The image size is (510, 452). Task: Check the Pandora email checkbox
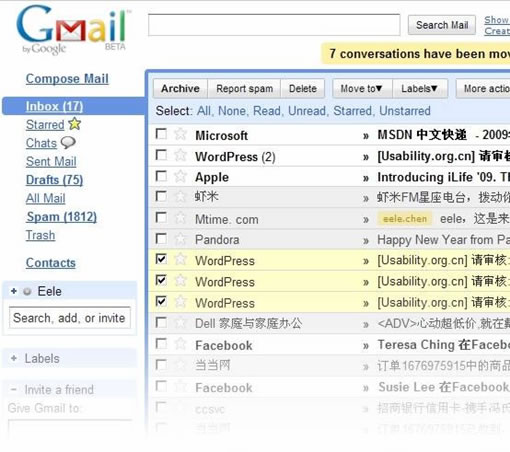pos(161,238)
